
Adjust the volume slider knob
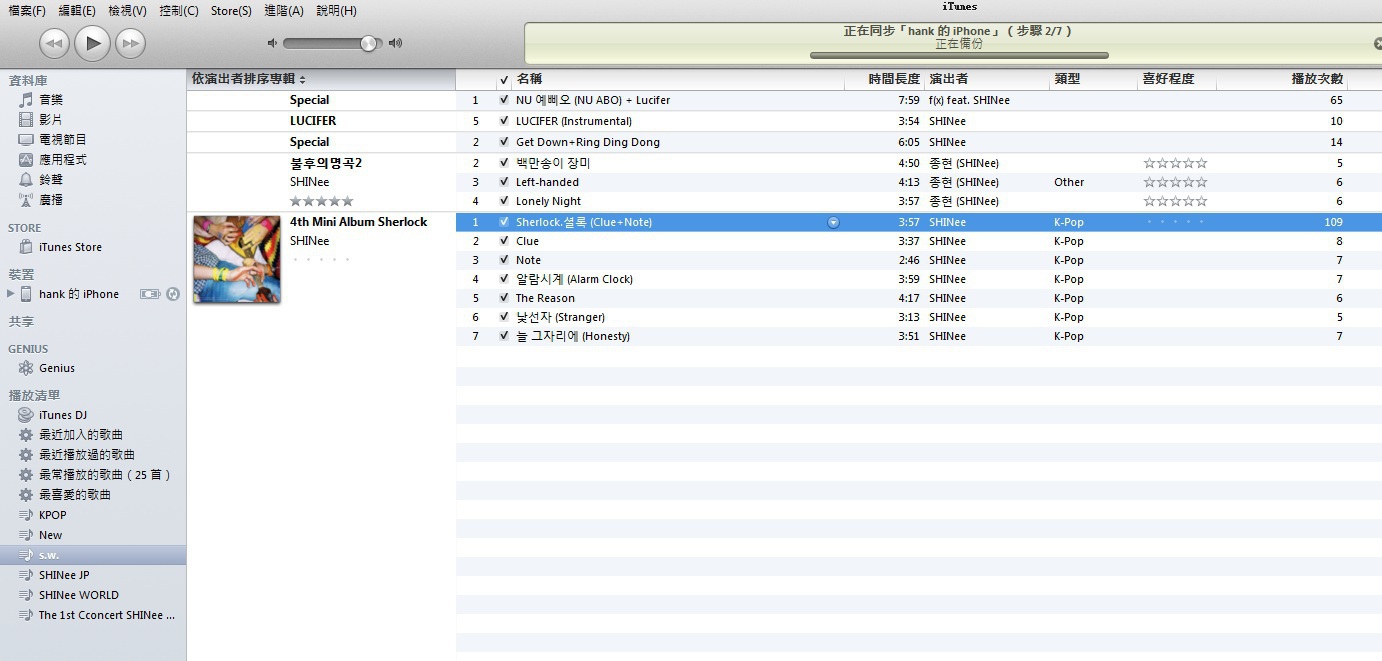pos(369,43)
